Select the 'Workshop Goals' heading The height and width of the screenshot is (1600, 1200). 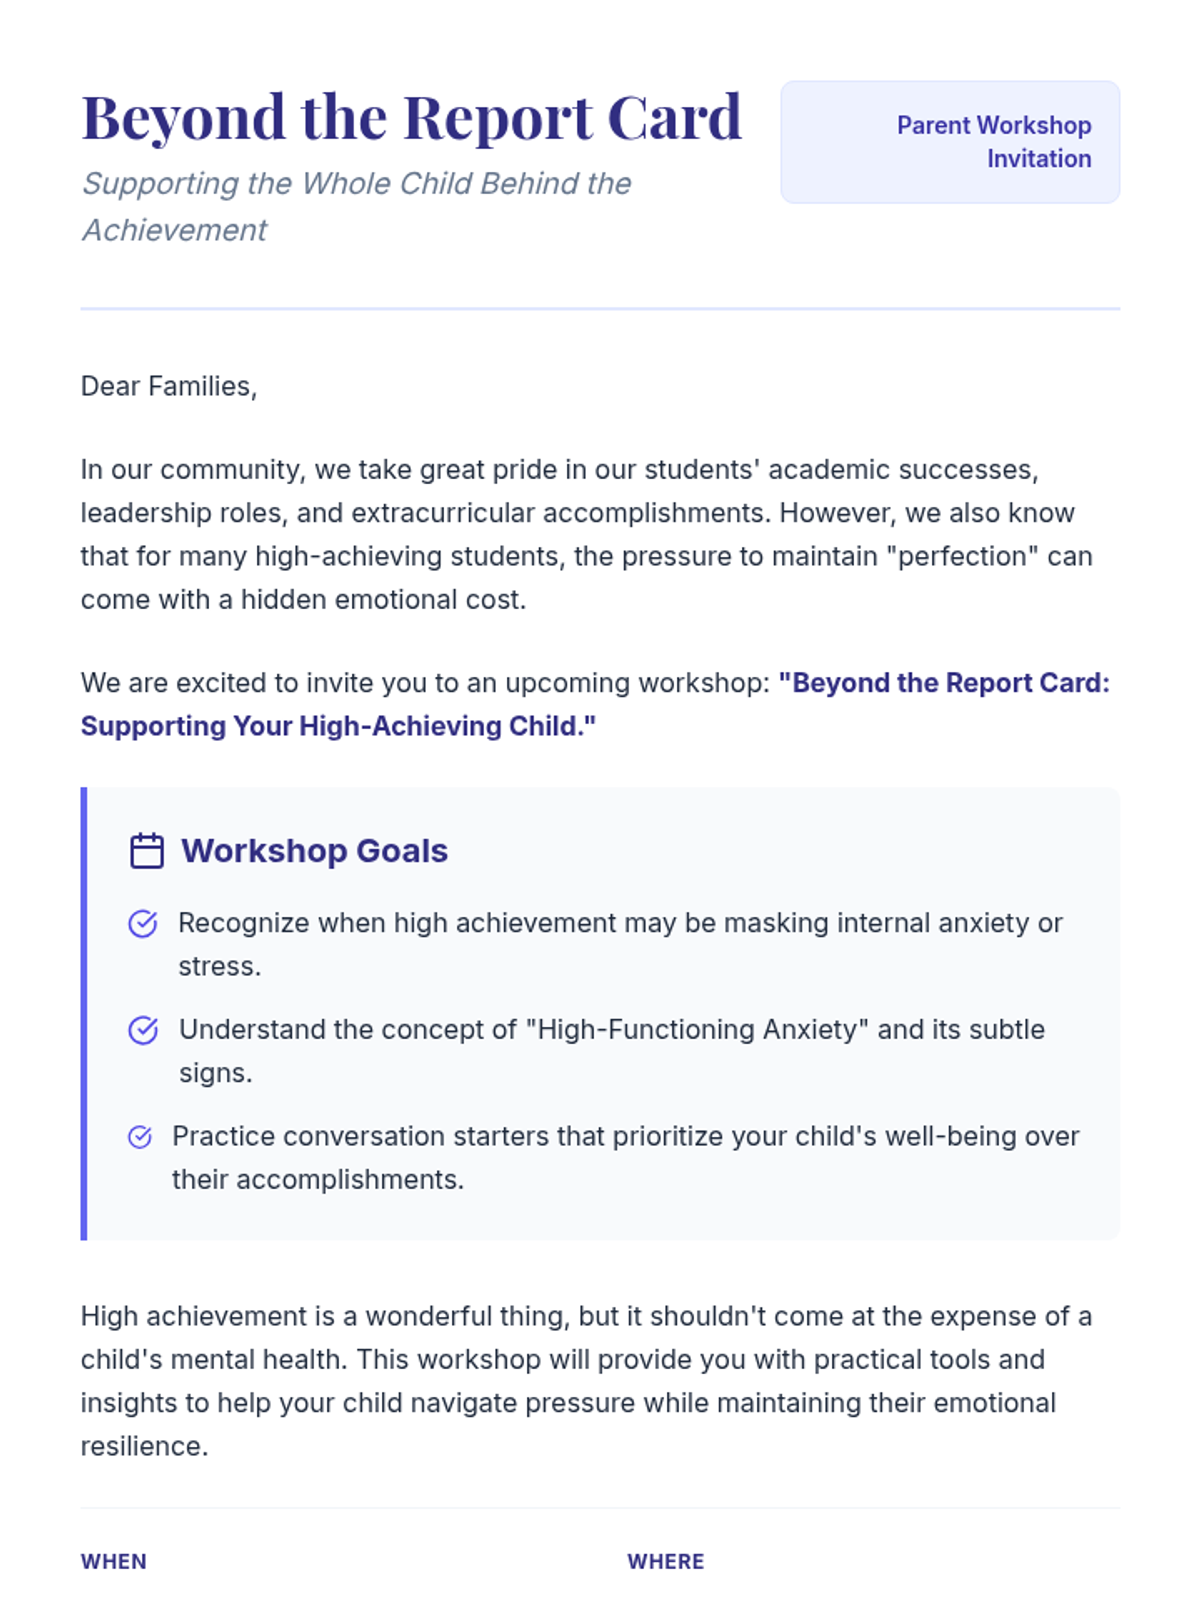314,851
